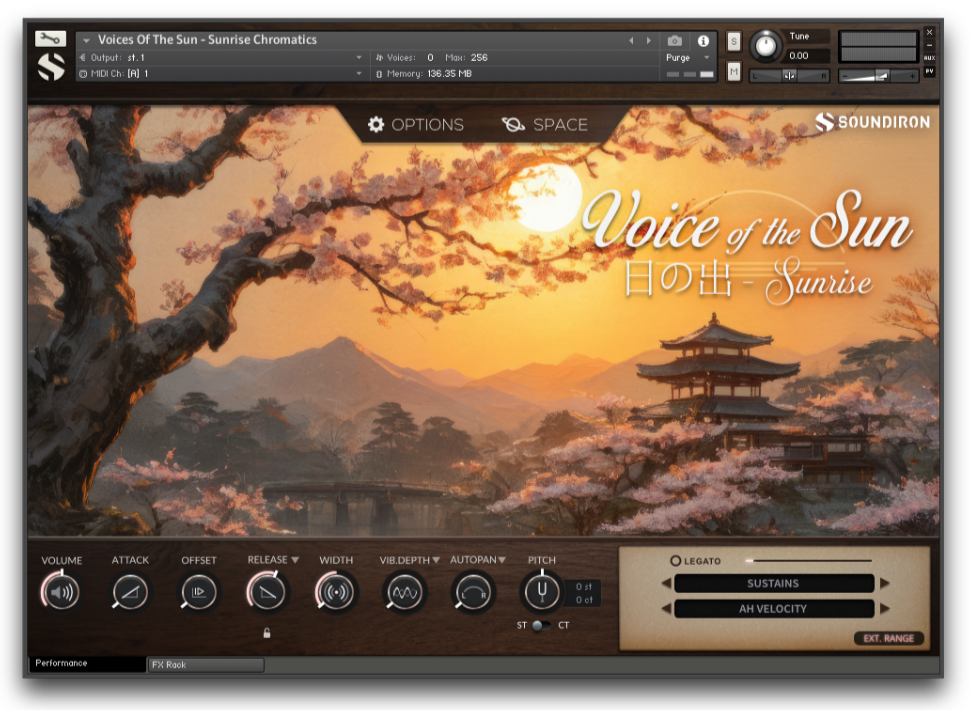Viewport: 970px width, 710px height.
Task: Open instrument info using the i icon
Action: [x=703, y=42]
